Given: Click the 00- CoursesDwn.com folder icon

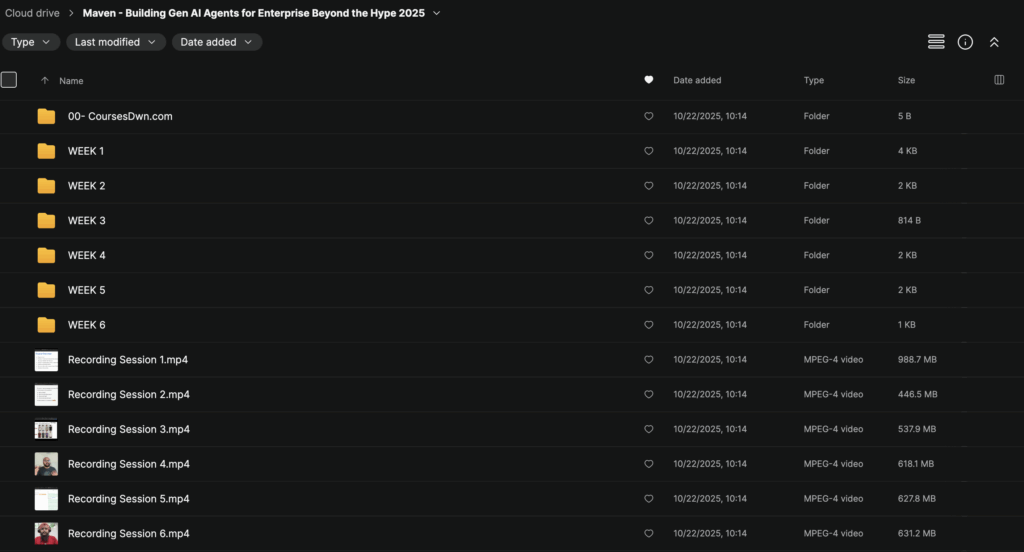Looking at the screenshot, I should click(x=46, y=116).
